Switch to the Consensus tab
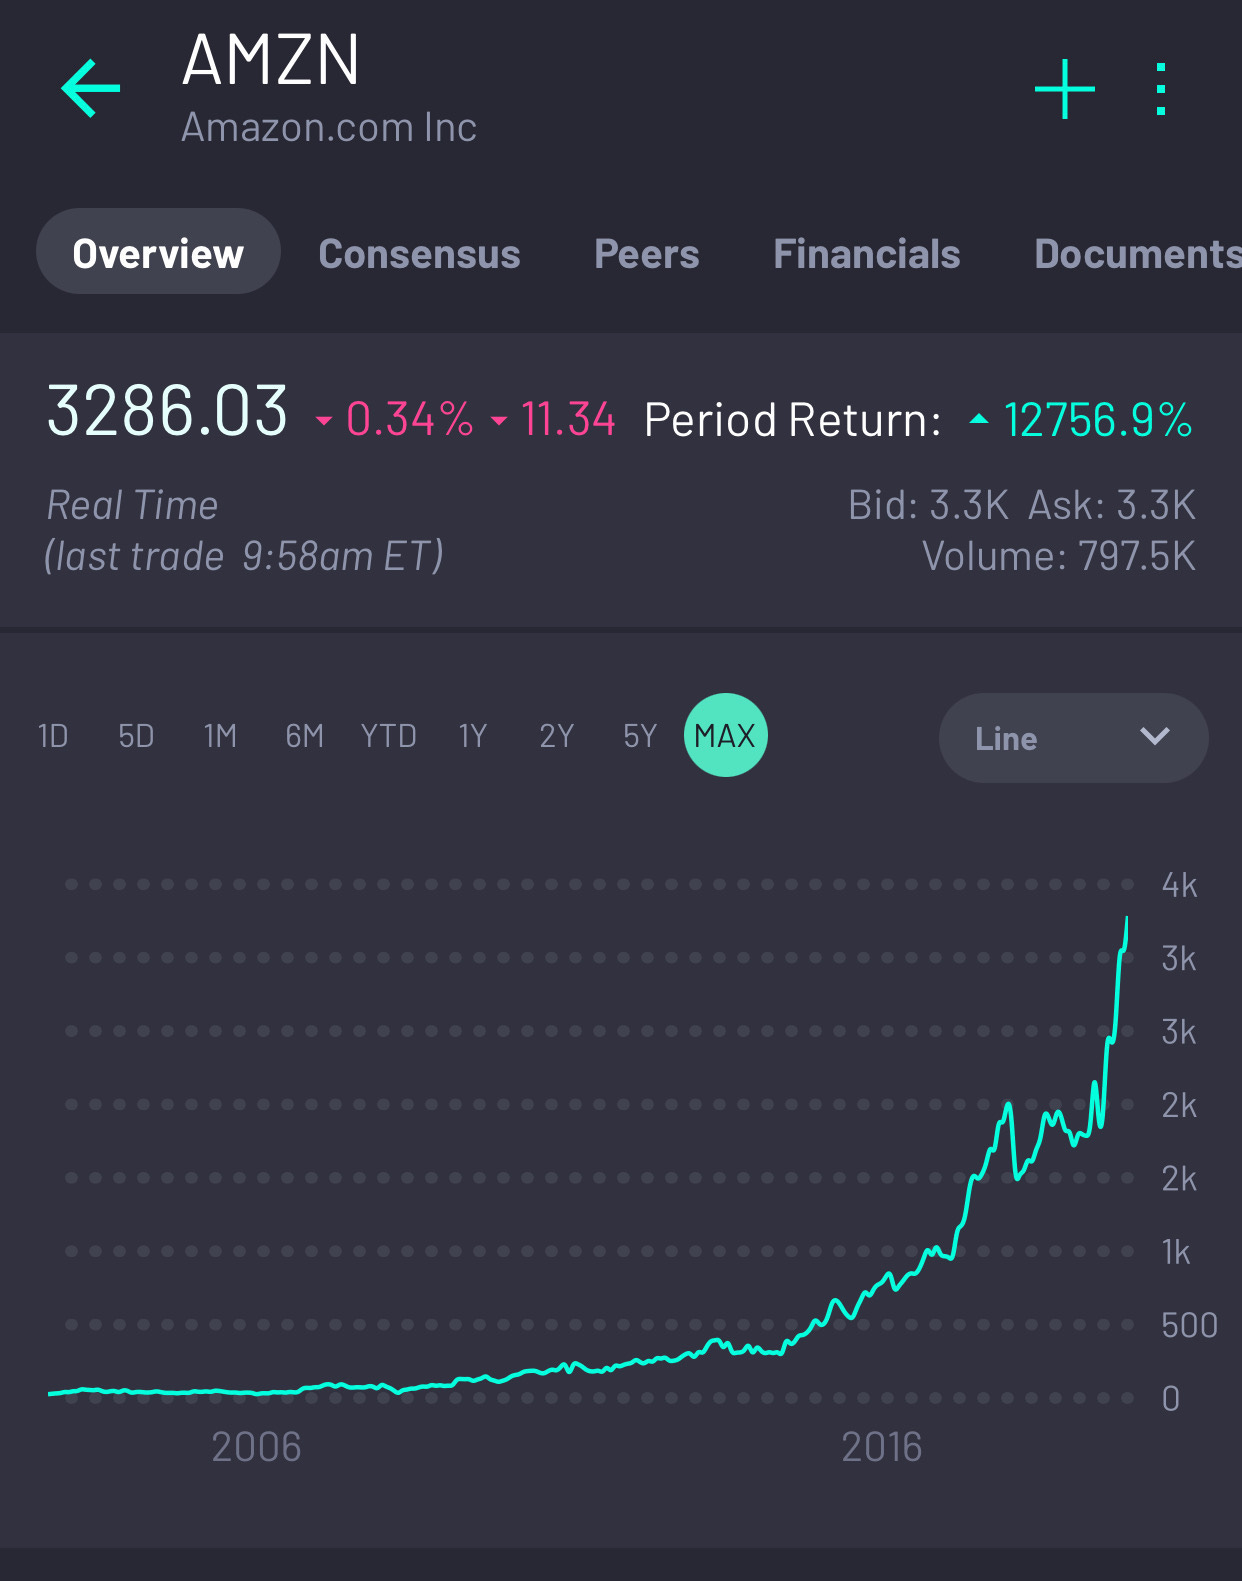The height and width of the screenshot is (1581, 1242). [419, 254]
